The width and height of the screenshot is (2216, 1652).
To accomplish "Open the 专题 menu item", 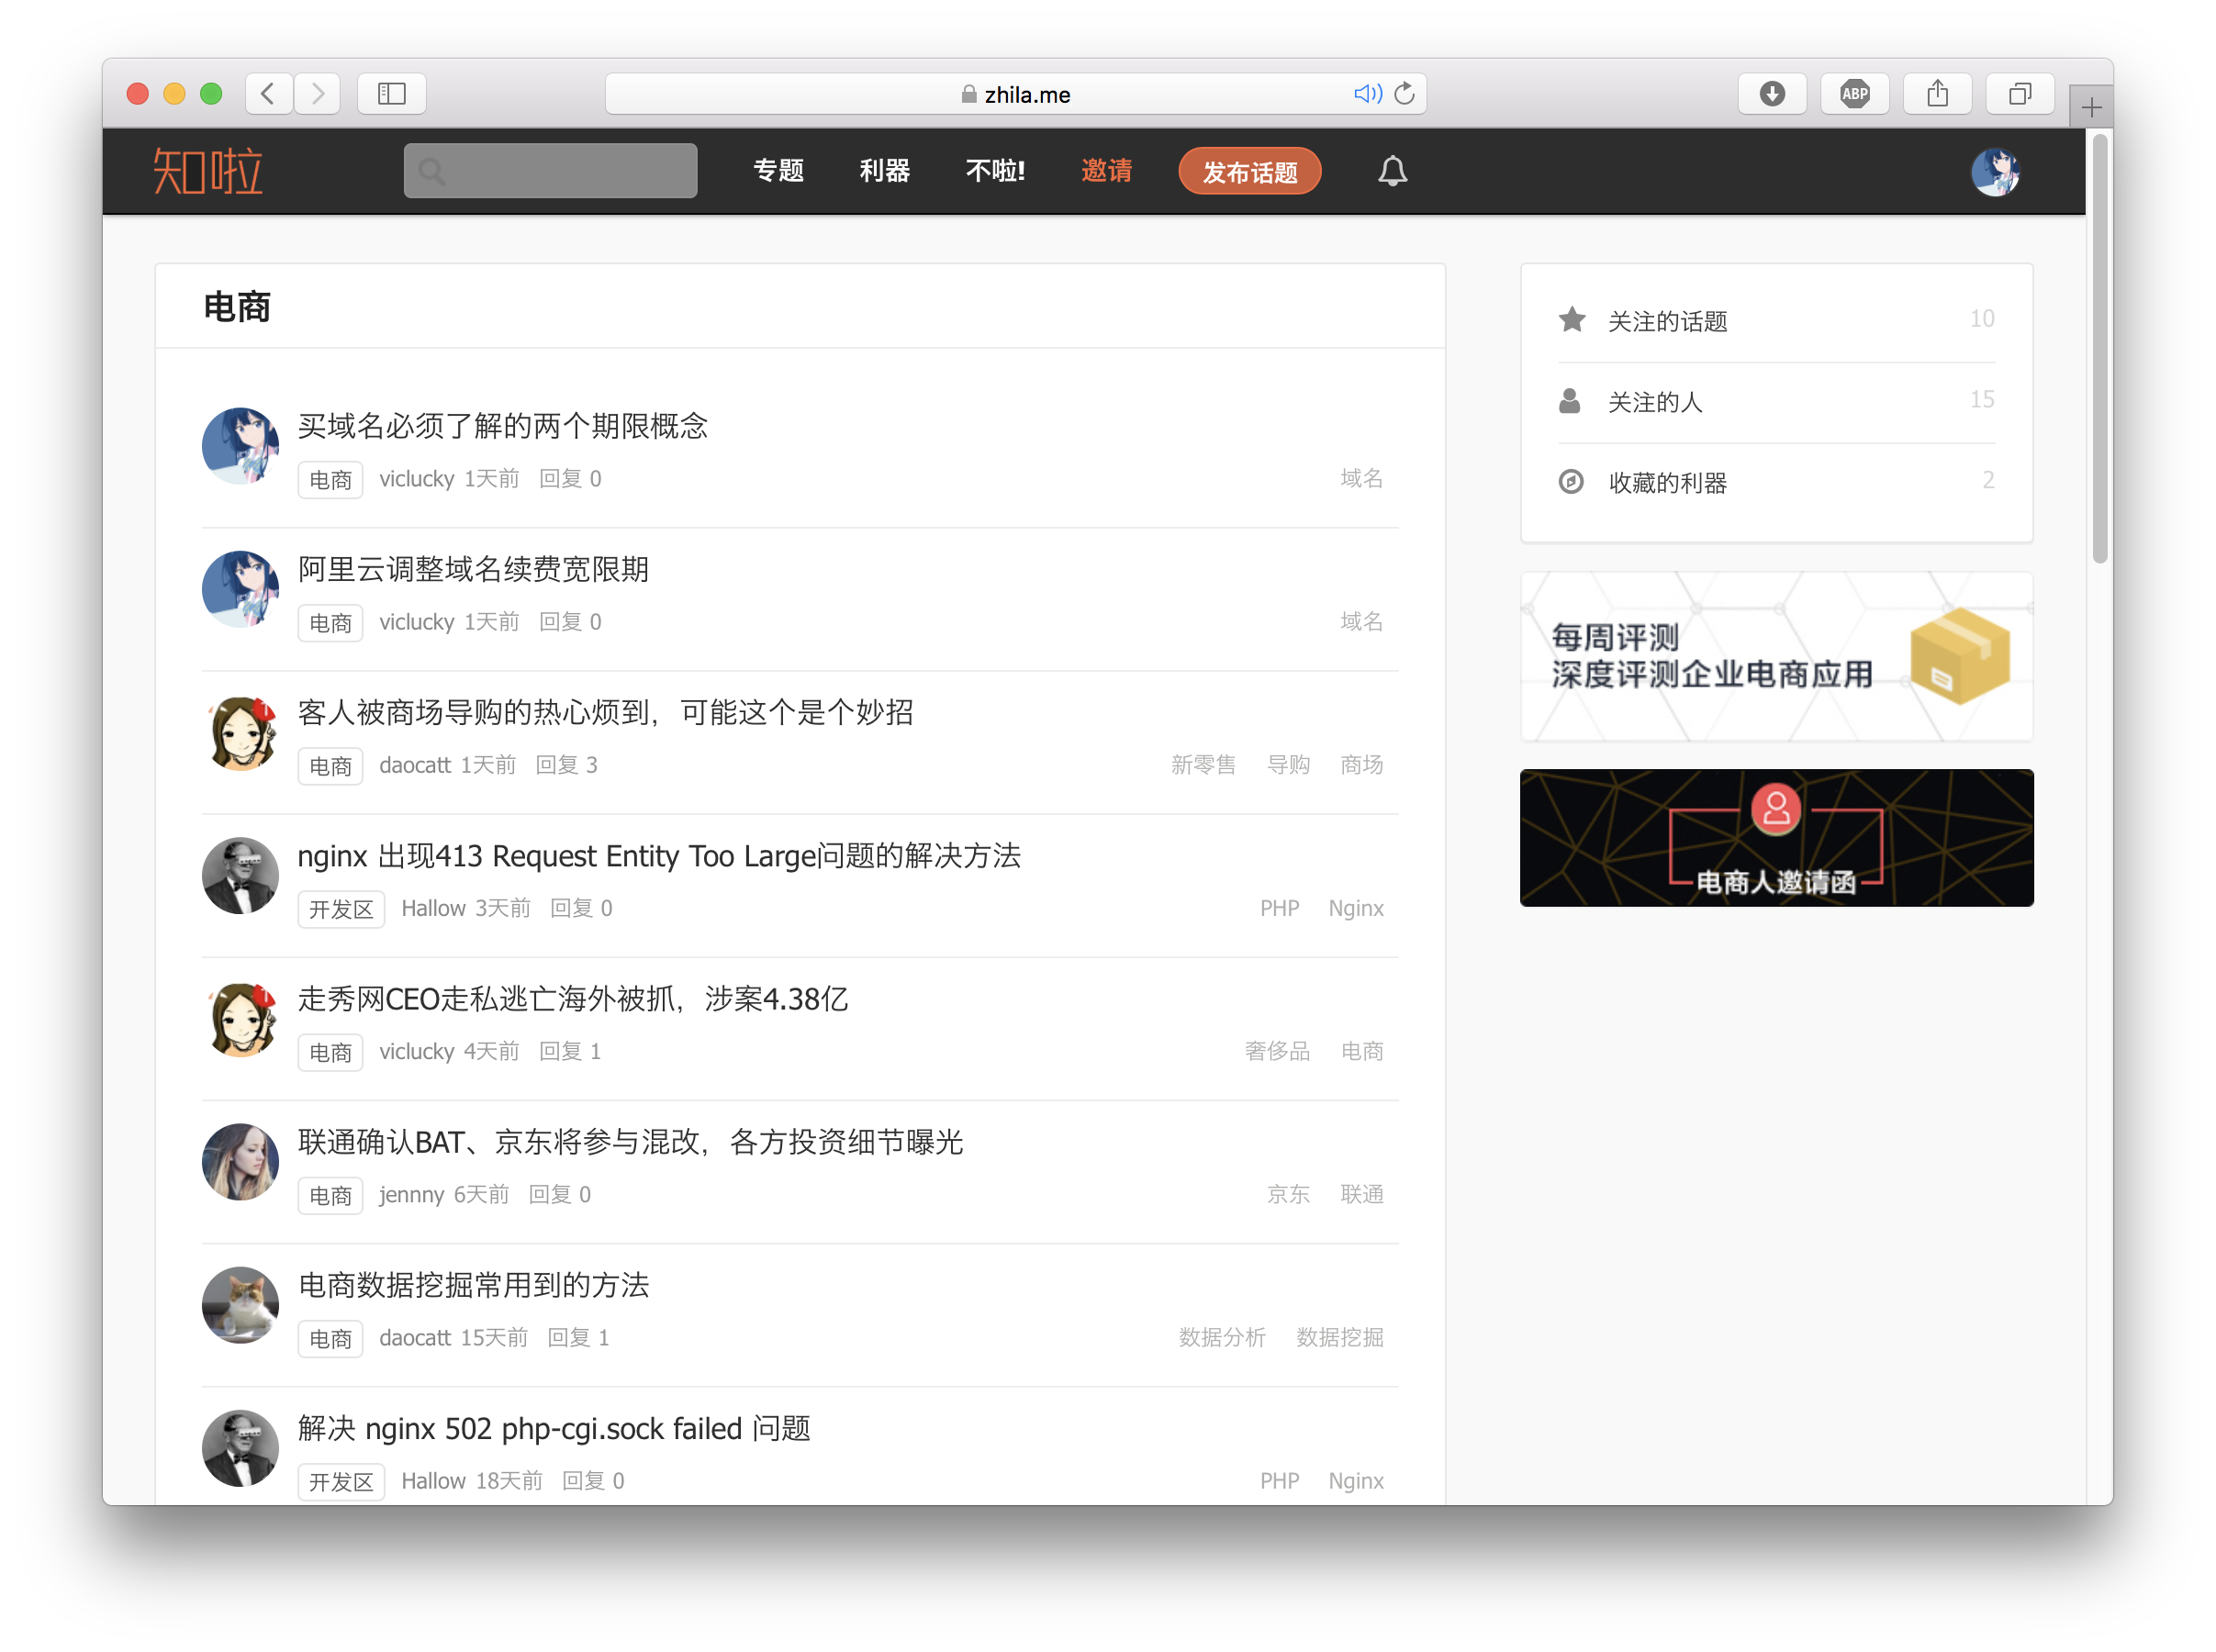I will (x=778, y=171).
